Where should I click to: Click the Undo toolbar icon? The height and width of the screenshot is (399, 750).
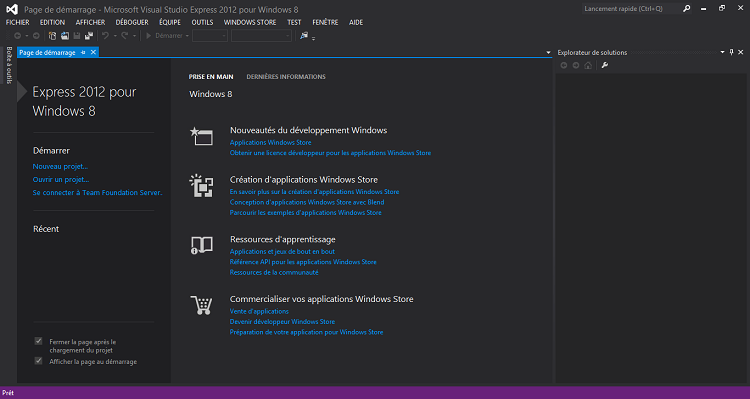[x=105, y=36]
